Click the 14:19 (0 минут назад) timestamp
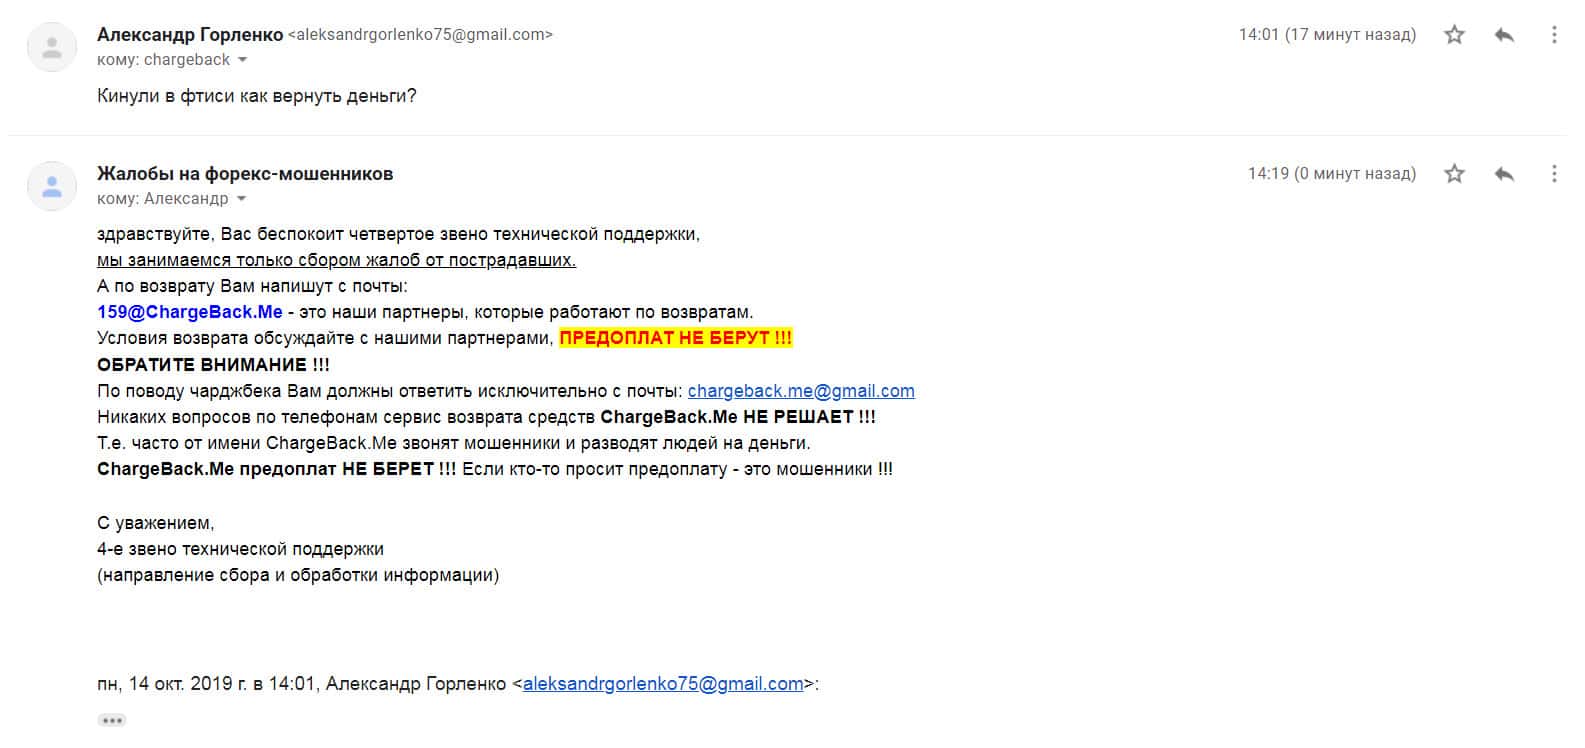 pos(1331,174)
